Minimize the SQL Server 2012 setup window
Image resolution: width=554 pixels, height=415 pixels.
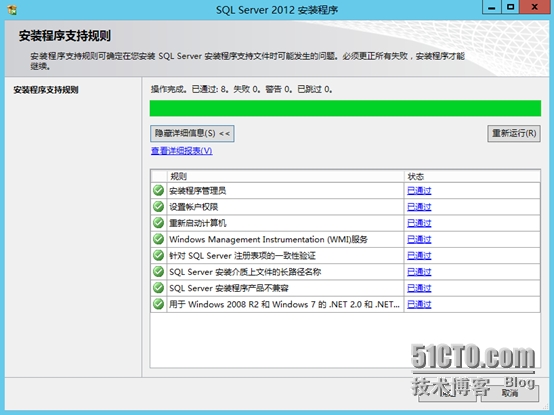pos(492,7)
